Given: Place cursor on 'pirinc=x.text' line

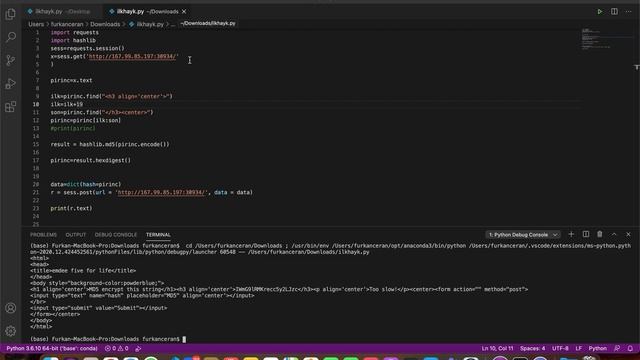Looking at the screenshot, I should 71,80.
